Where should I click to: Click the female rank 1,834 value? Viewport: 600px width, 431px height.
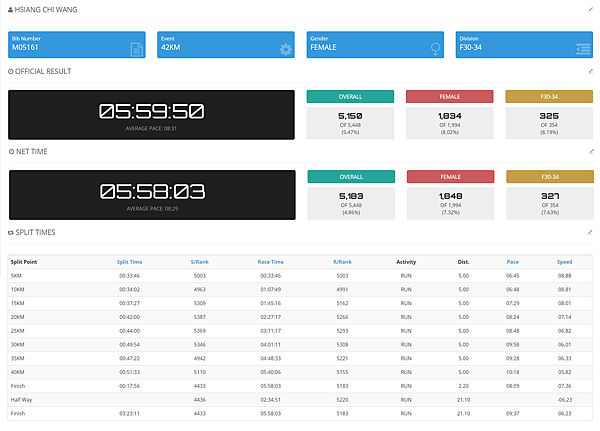point(450,116)
